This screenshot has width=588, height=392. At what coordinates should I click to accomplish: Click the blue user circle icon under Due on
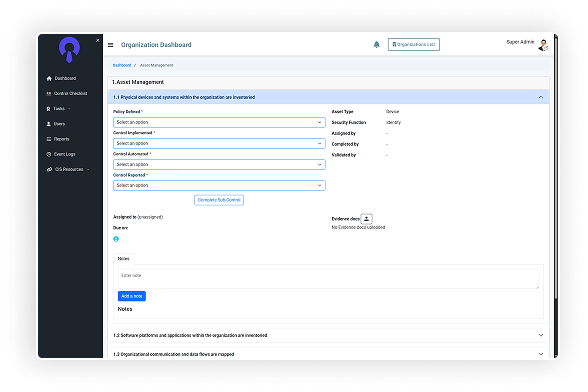pos(116,239)
